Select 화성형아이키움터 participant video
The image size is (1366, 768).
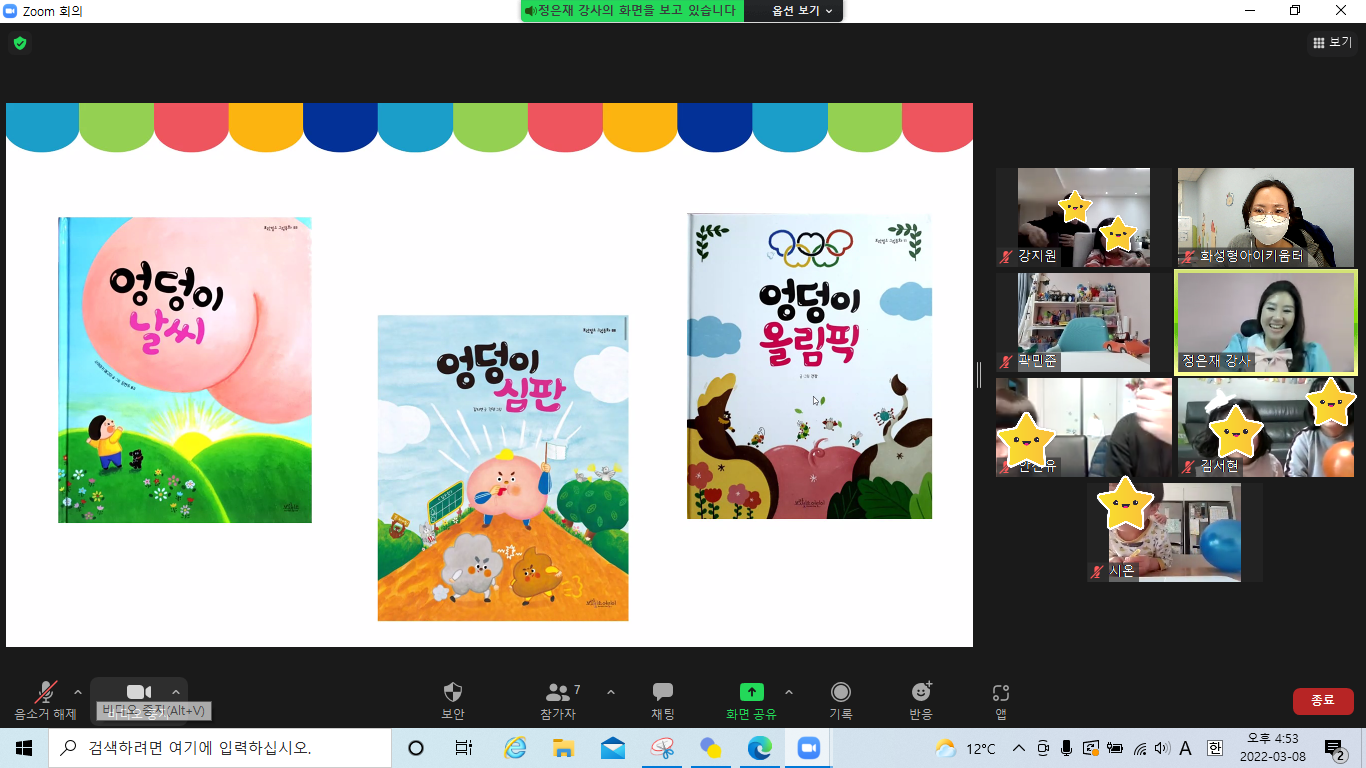(x=1265, y=217)
